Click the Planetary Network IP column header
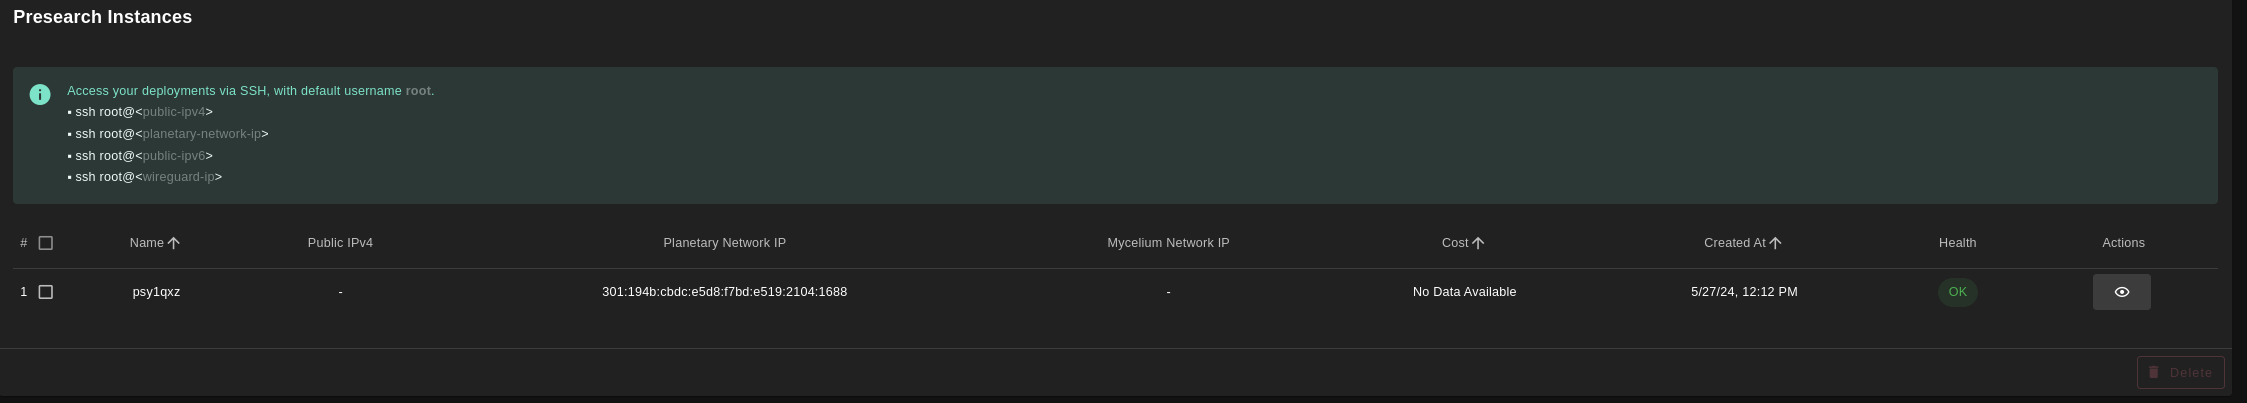2247x403 pixels. [724, 243]
